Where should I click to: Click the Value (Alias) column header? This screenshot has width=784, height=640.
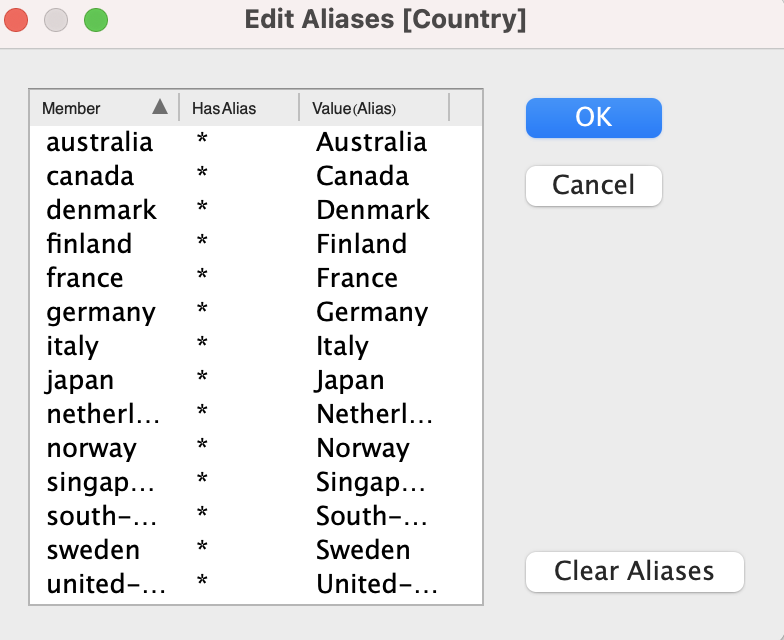click(355, 109)
